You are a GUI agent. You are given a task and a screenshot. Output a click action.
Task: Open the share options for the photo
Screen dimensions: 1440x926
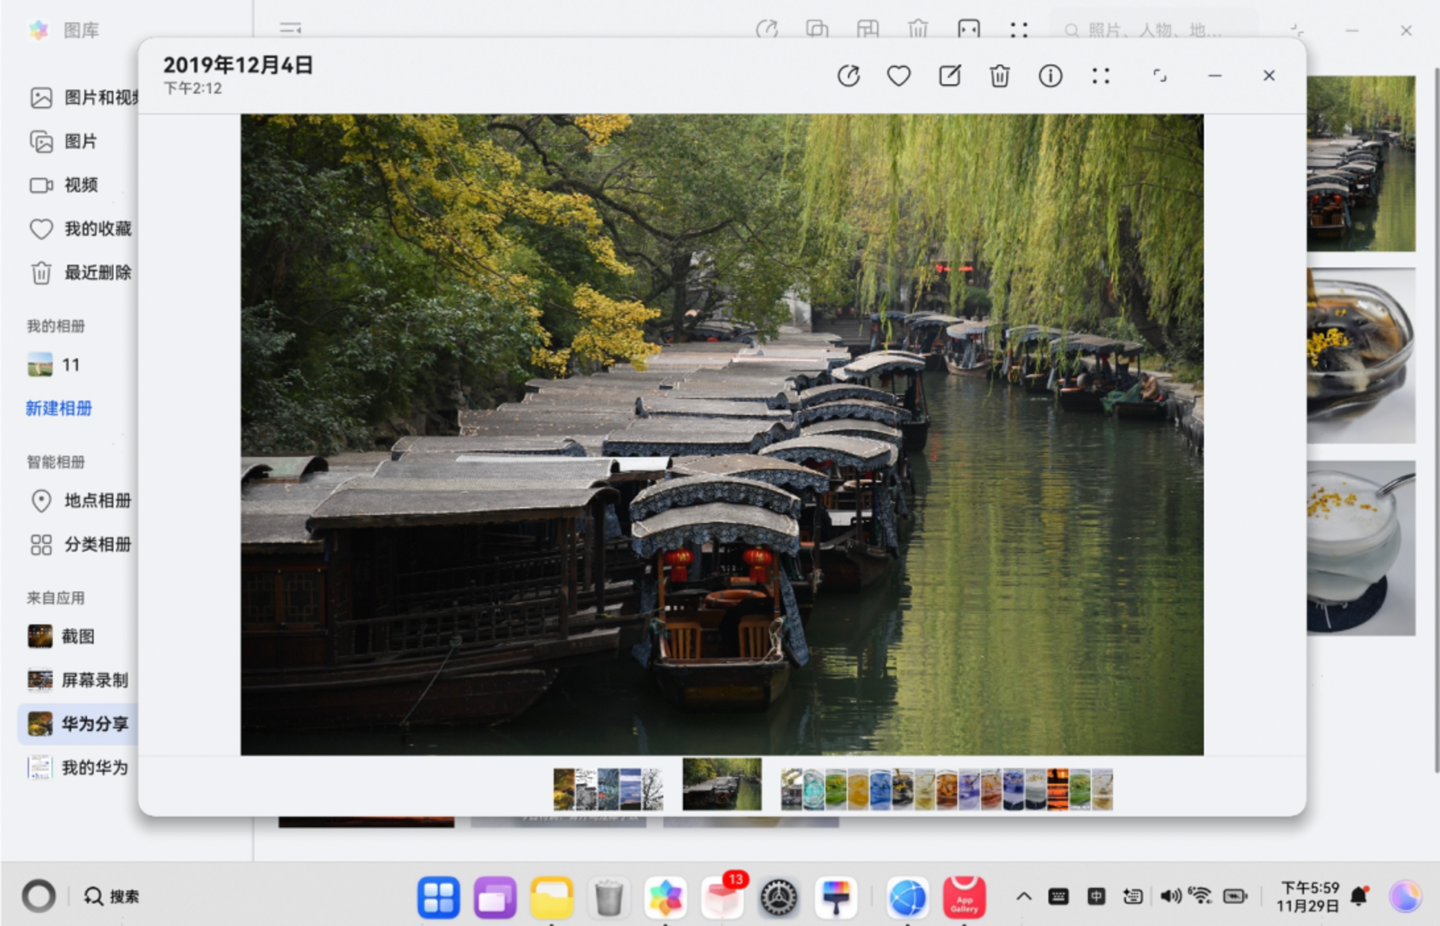(849, 75)
